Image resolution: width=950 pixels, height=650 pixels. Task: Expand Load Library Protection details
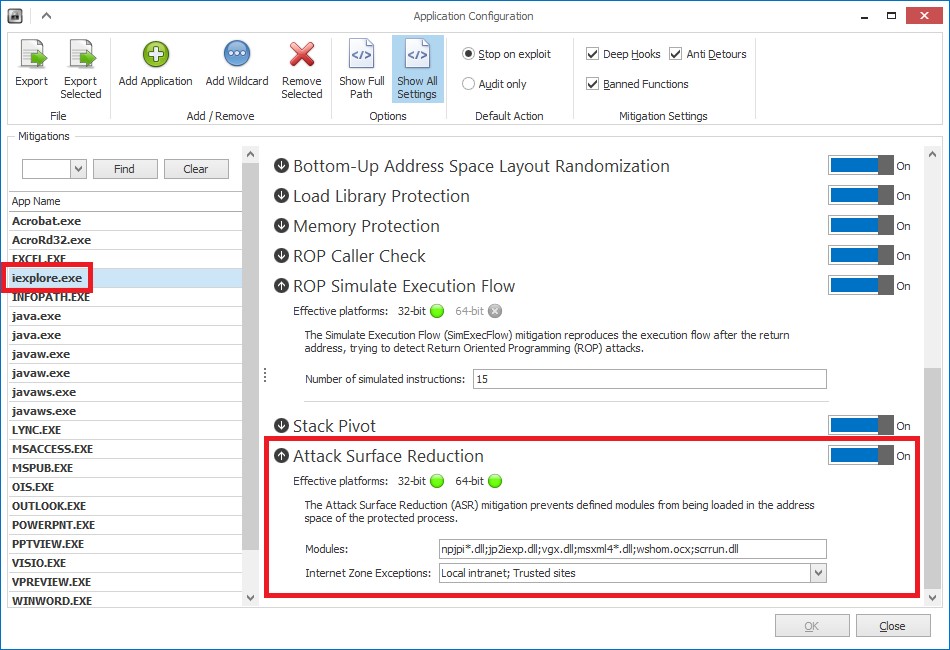281,196
